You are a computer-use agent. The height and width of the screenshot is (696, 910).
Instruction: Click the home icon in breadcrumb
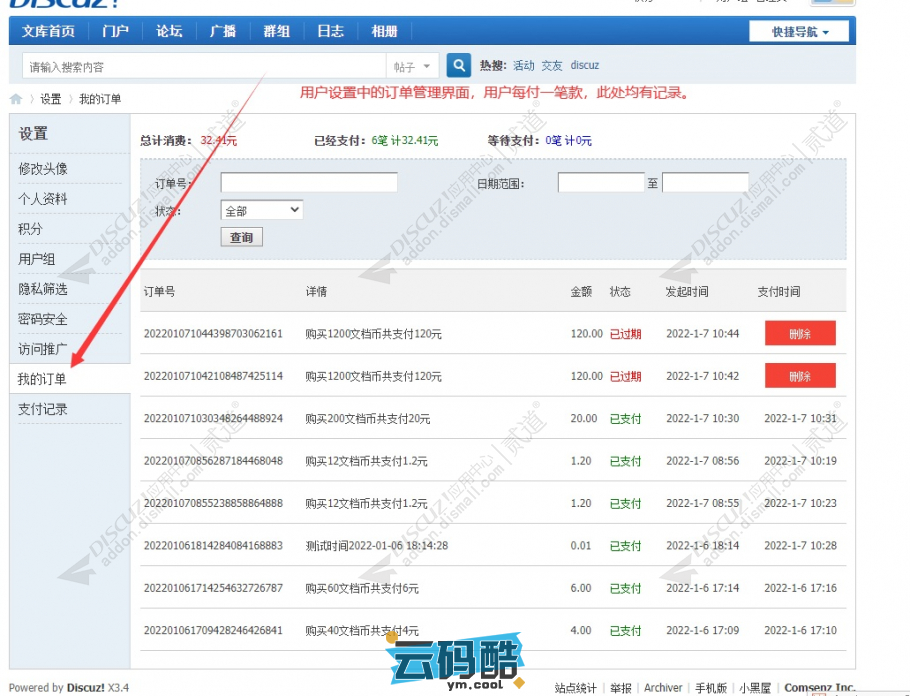pos(16,99)
